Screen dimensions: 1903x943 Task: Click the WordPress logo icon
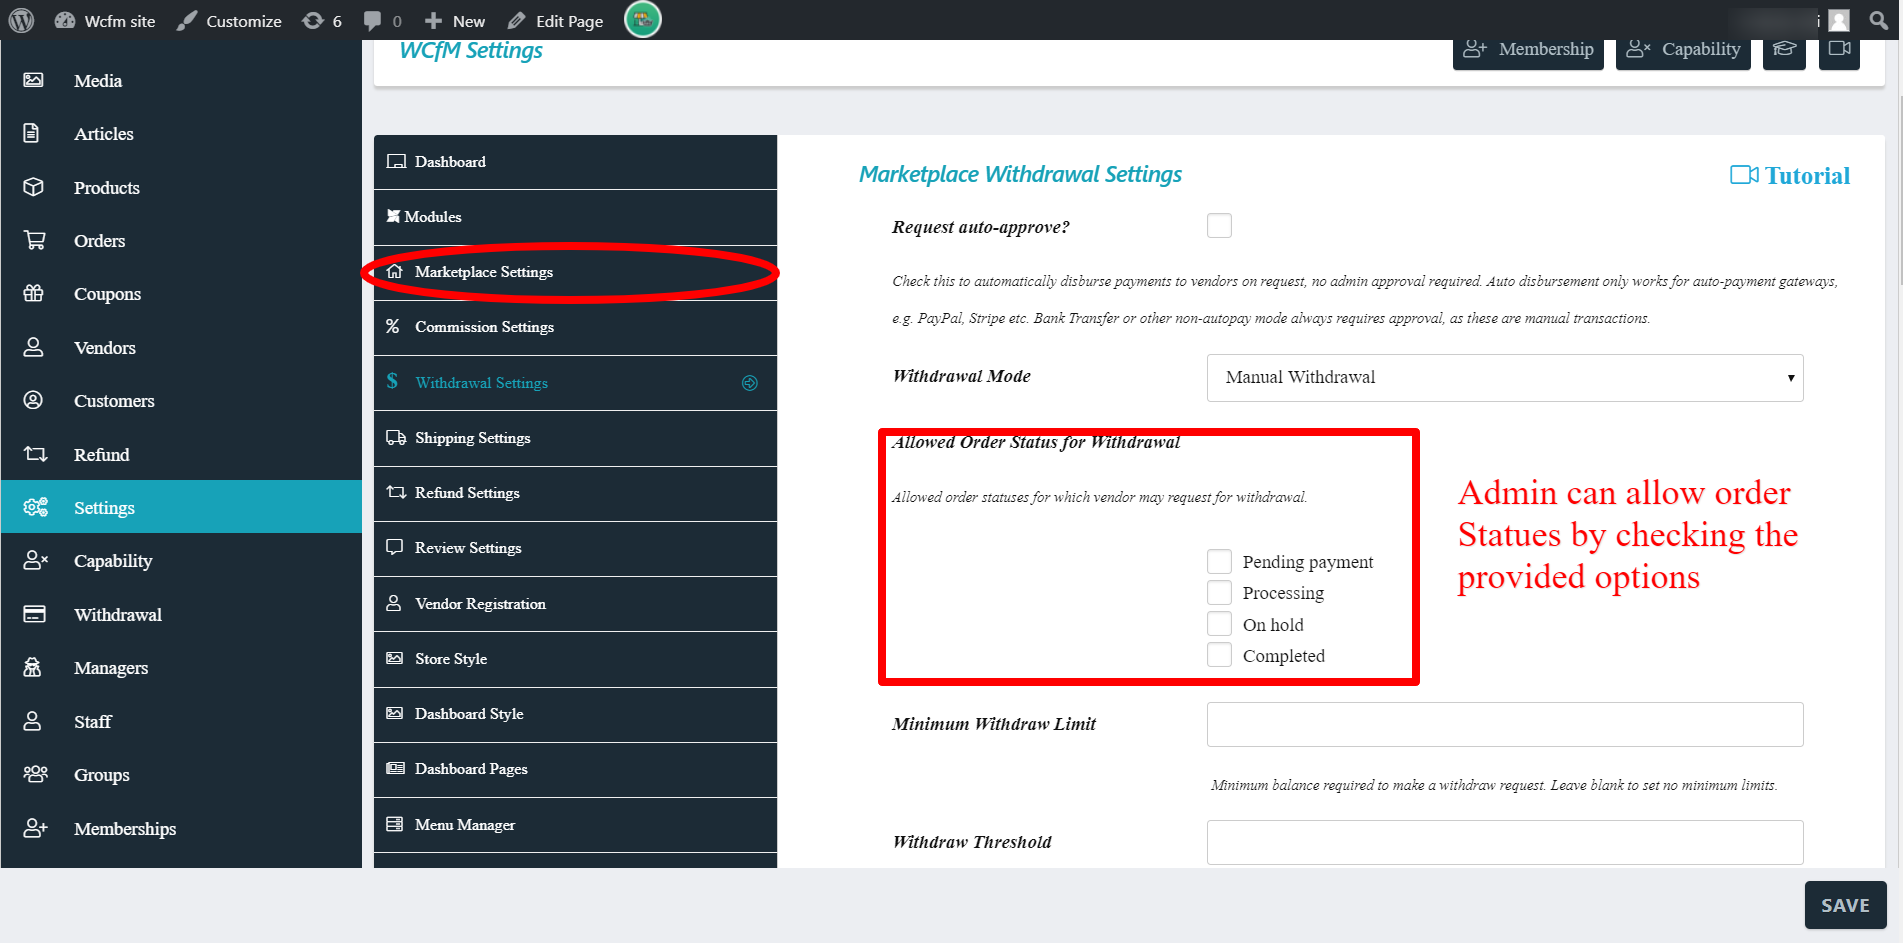pos(22,20)
